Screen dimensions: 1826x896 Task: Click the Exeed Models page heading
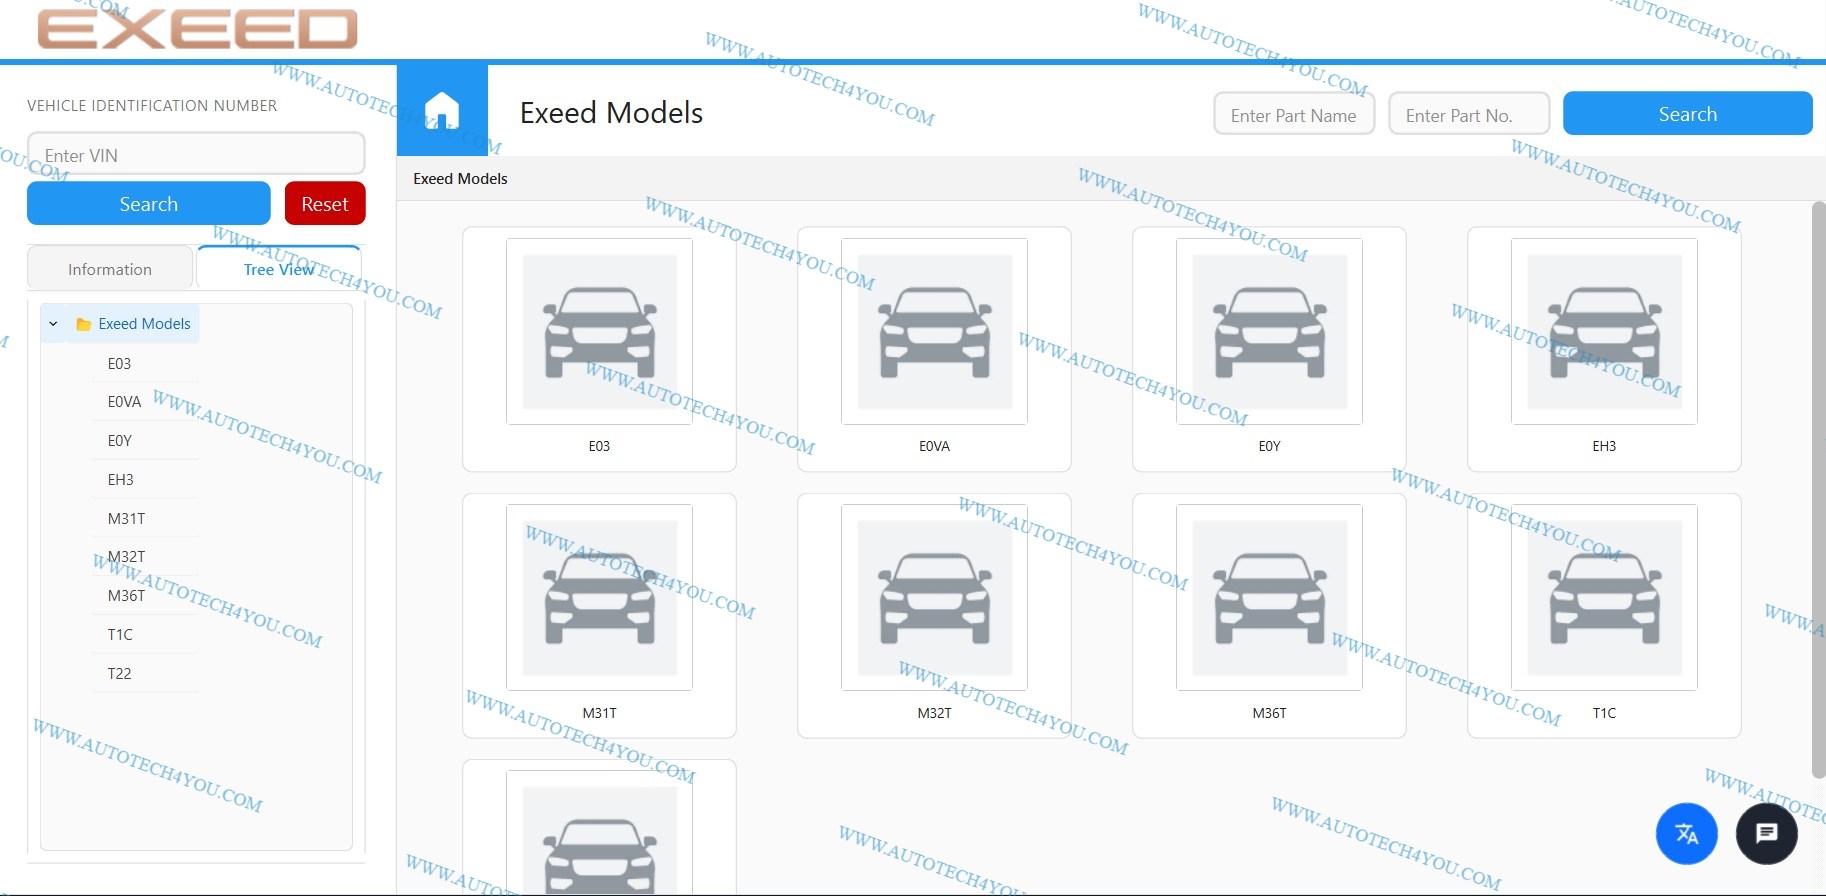click(611, 113)
